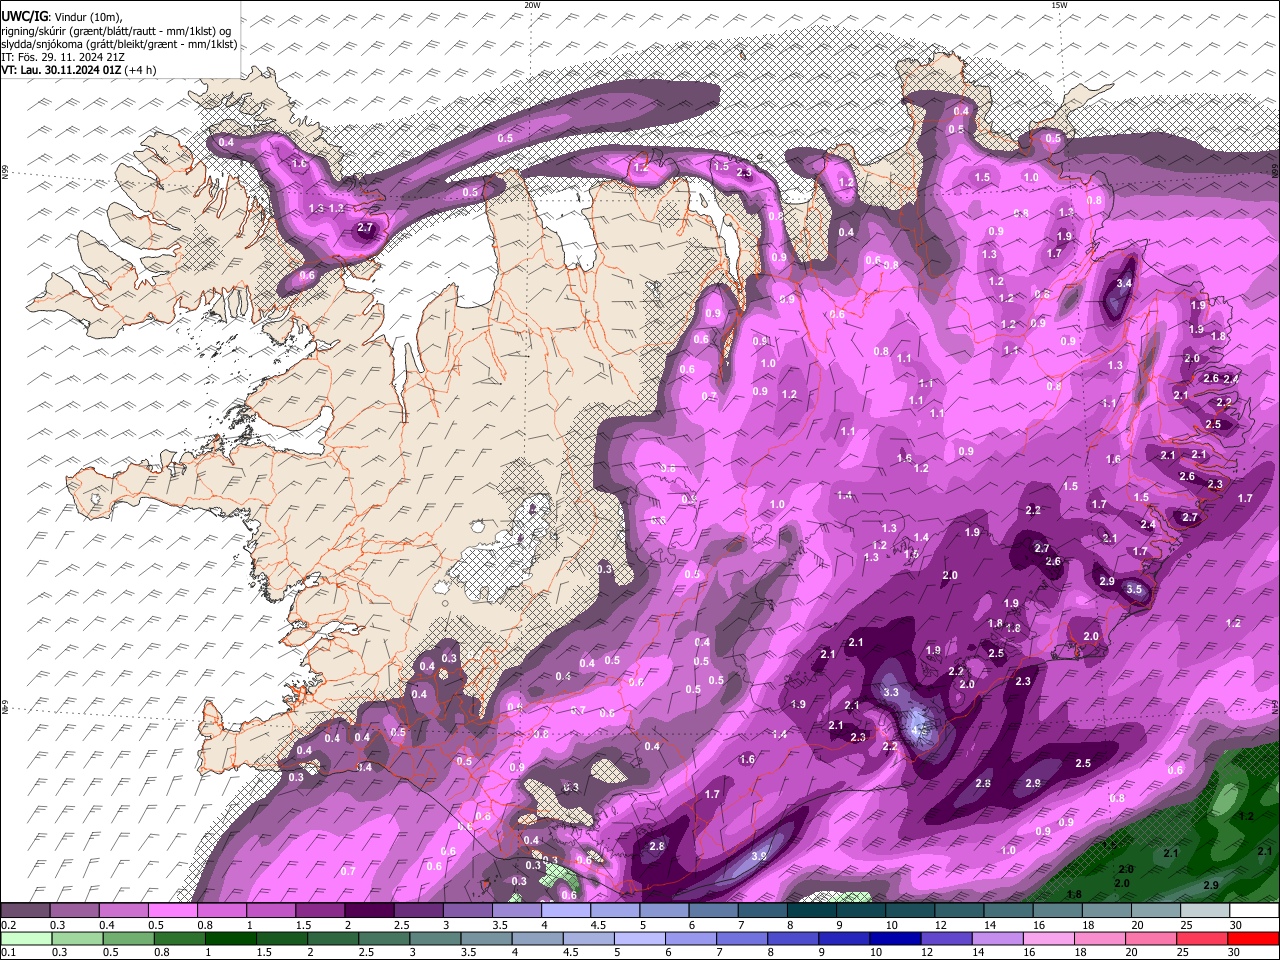Click the dark grey-purple 0.2 swatch in the snow scale
The image size is (1280, 960).
[x=26, y=910]
